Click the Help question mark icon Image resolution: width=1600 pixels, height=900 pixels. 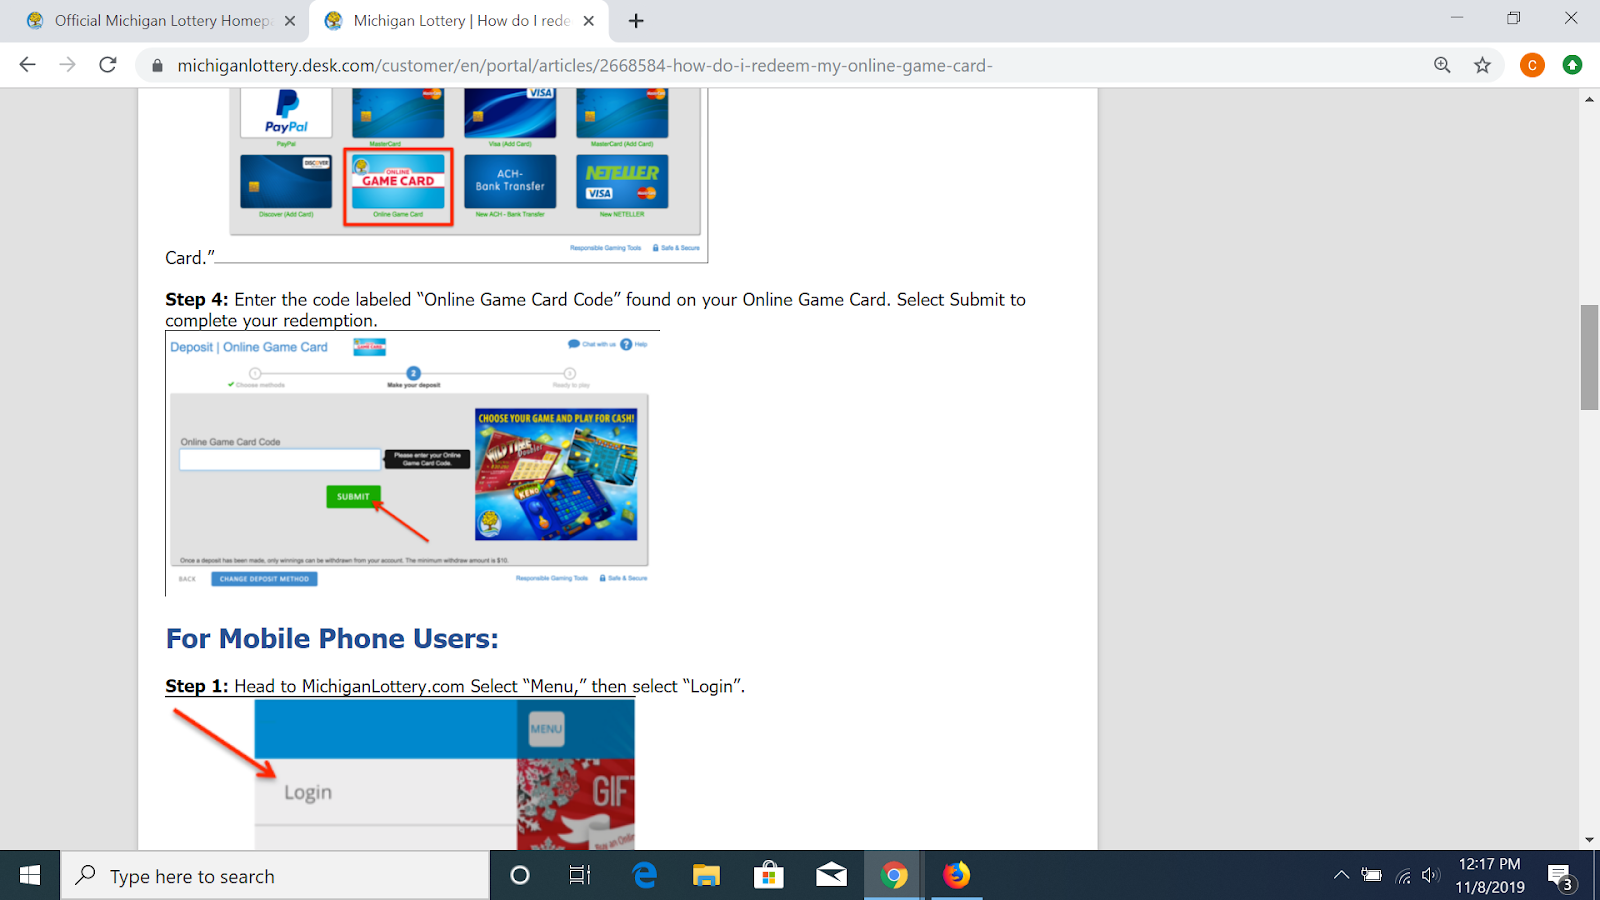[x=626, y=344]
